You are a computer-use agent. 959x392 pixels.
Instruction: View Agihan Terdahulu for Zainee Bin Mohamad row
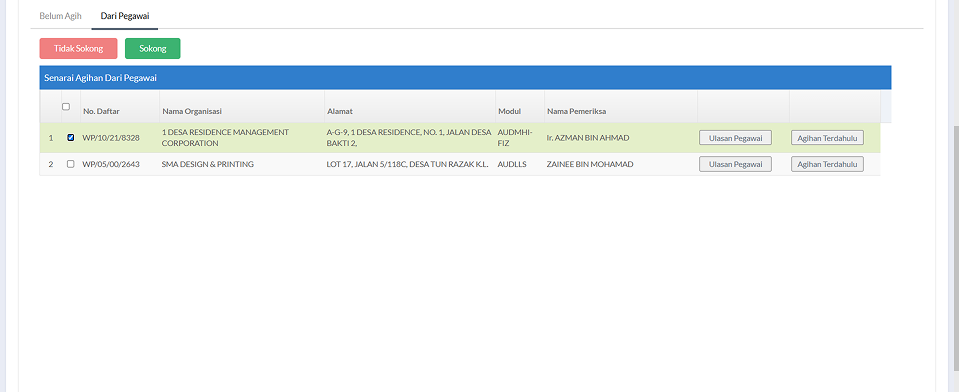click(827, 164)
